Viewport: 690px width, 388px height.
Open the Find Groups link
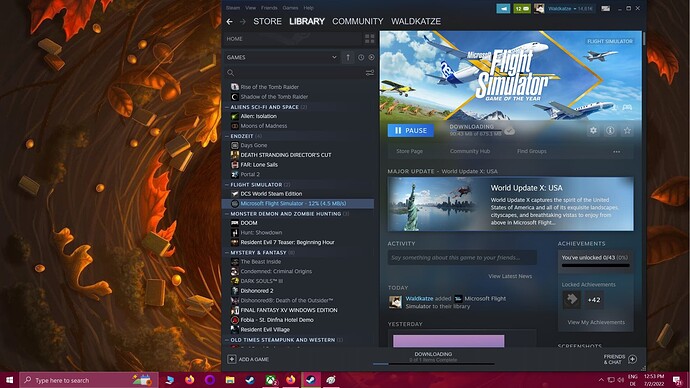tap(532, 151)
